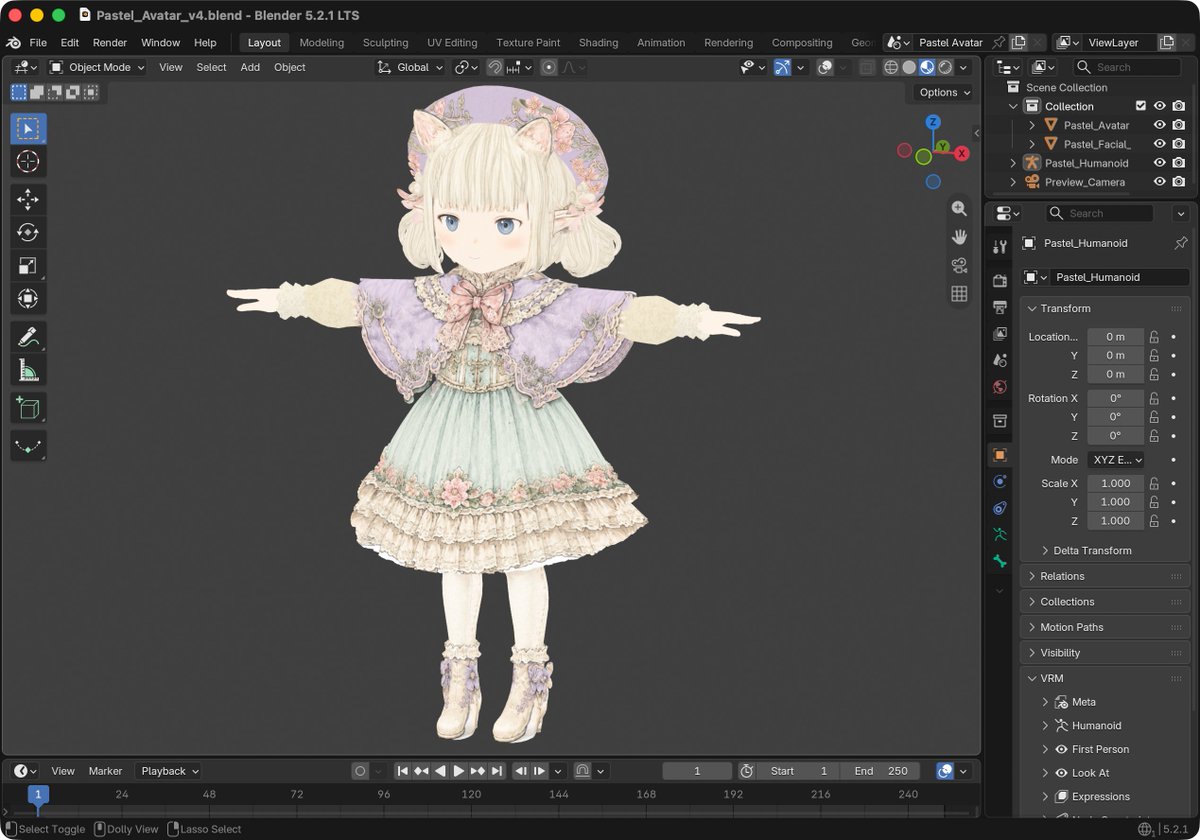Disable rendering for Pastel_Avatar
The height and width of the screenshot is (840, 1200).
click(1179, 125)
